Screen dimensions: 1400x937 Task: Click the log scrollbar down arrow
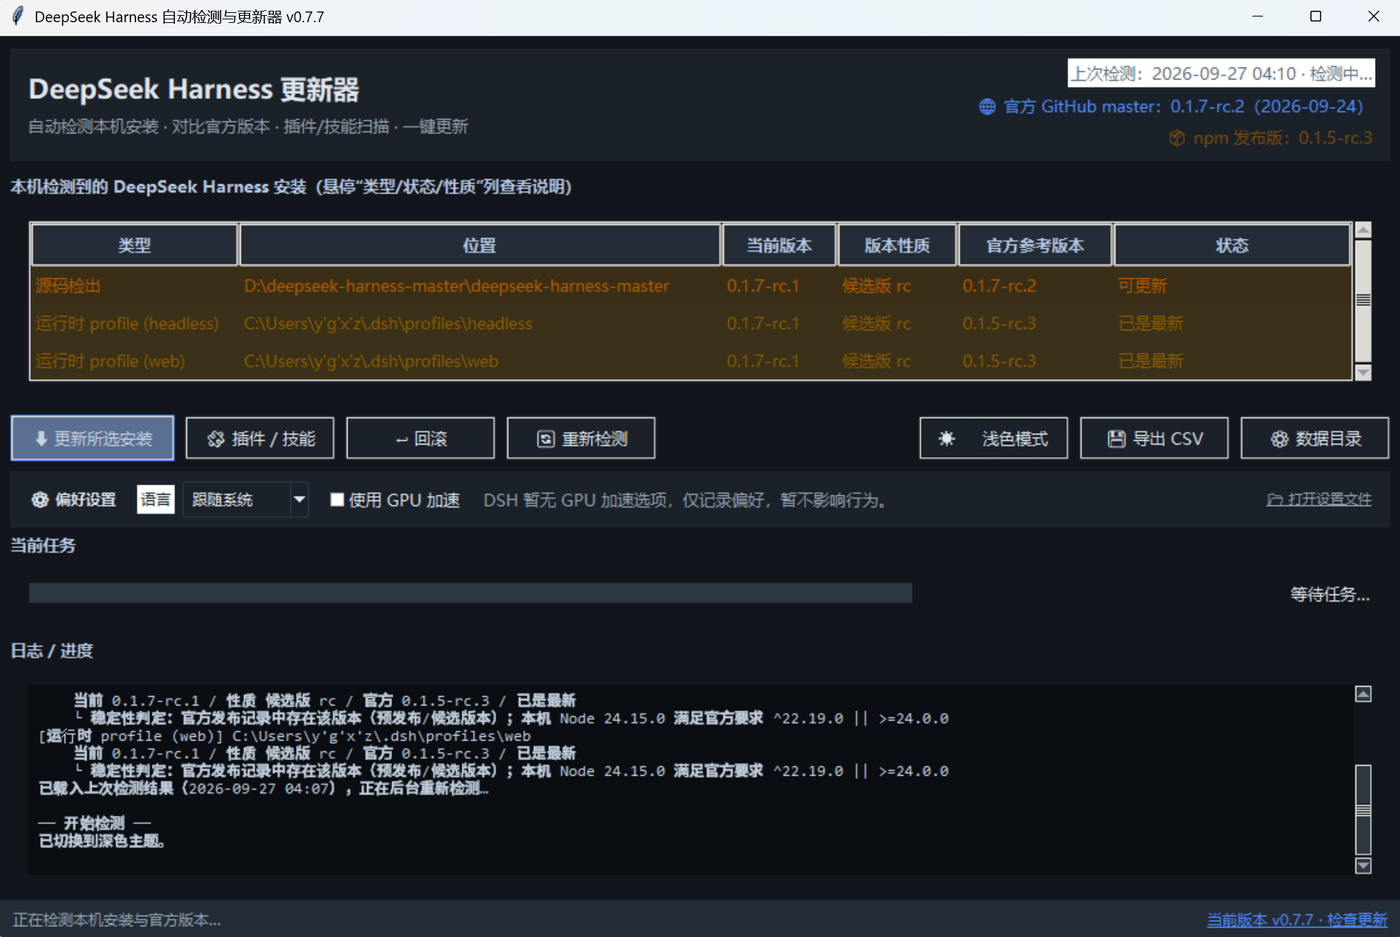(1363, 866)
